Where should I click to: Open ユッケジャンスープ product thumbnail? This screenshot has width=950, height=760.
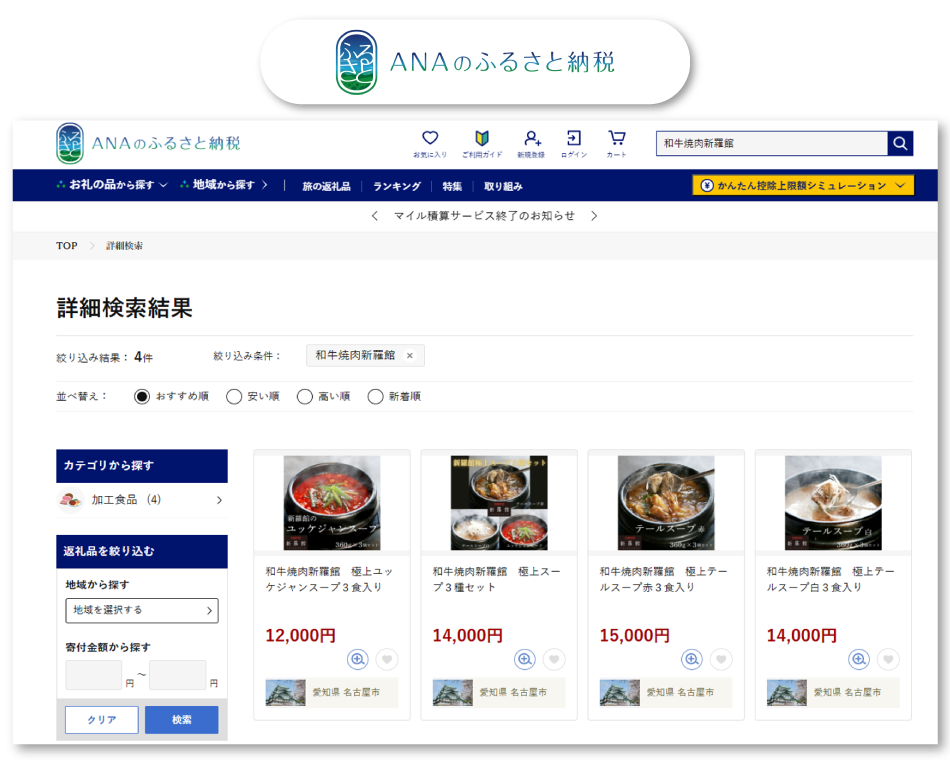click(332, 503)
